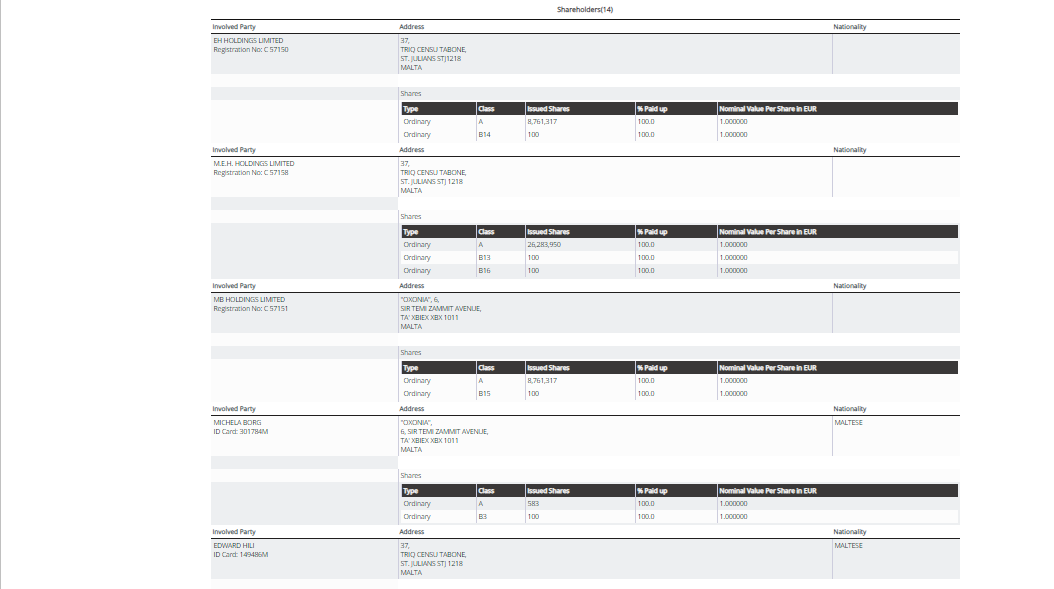This screenshot has height=589, width=1054.
Task: Select Registration No: C 57150 text
Action: (x=251, y=50)
